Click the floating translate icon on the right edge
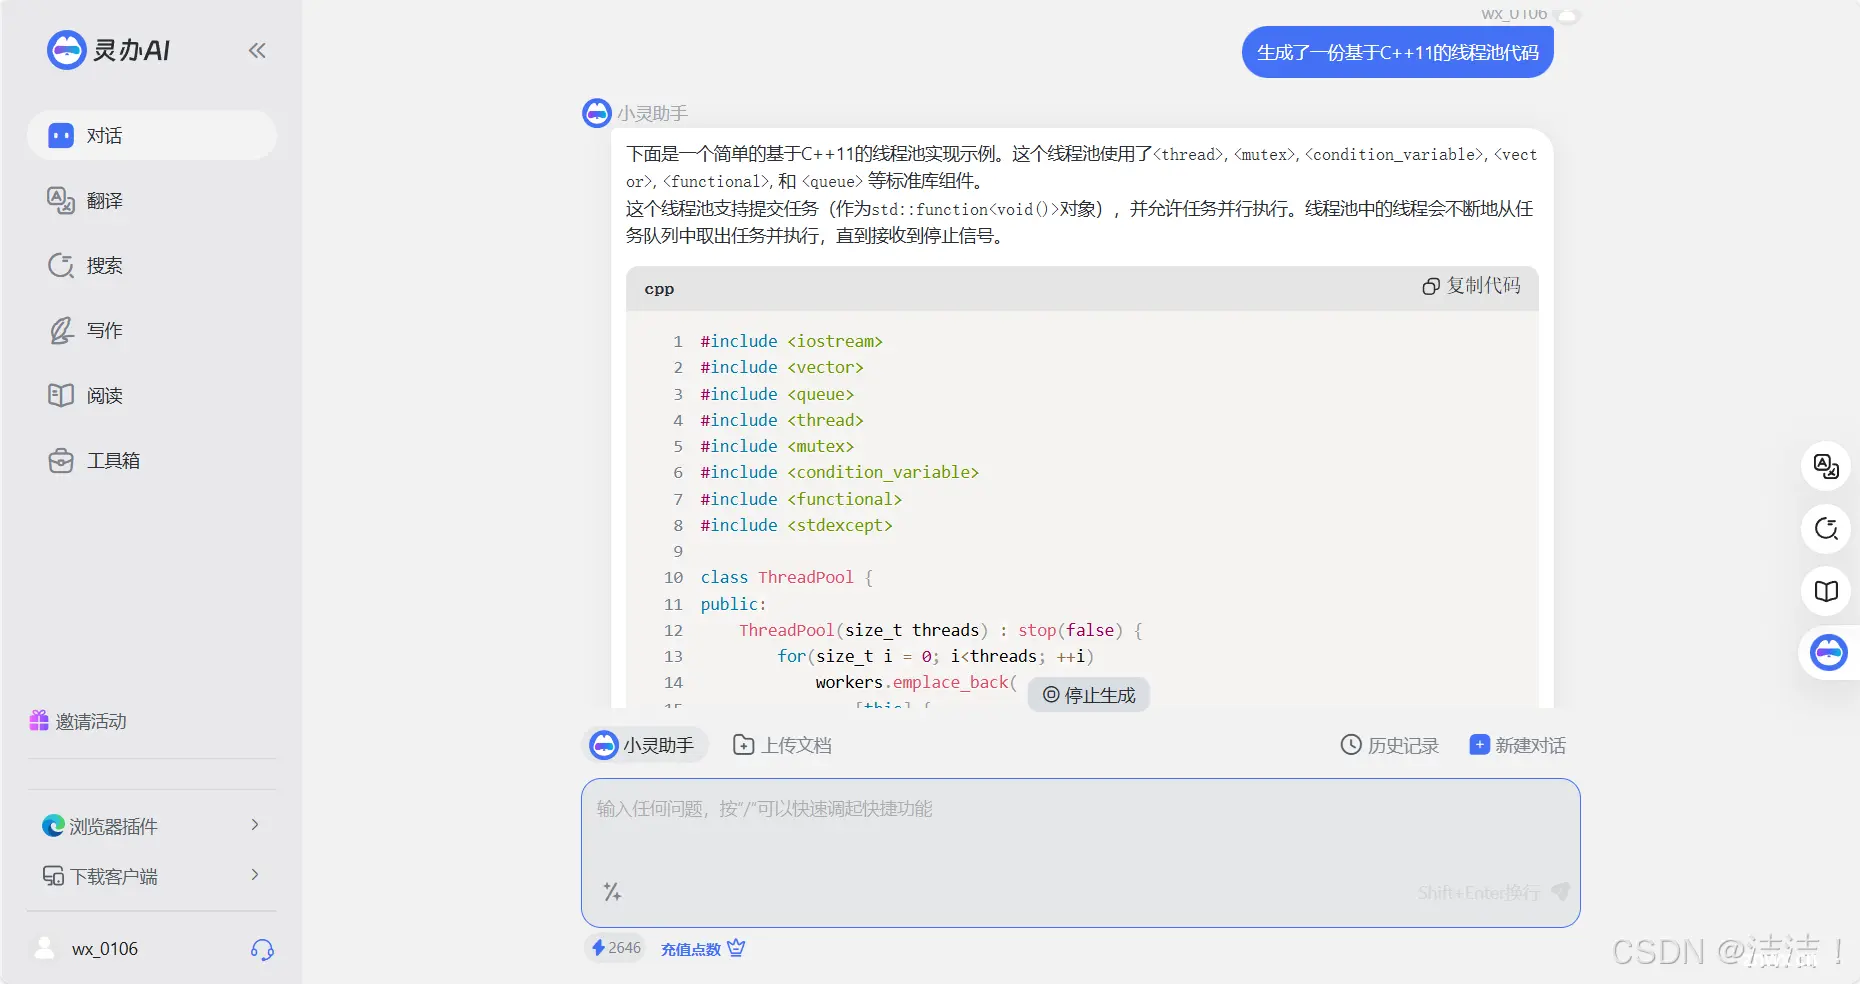 [1826, 466]
